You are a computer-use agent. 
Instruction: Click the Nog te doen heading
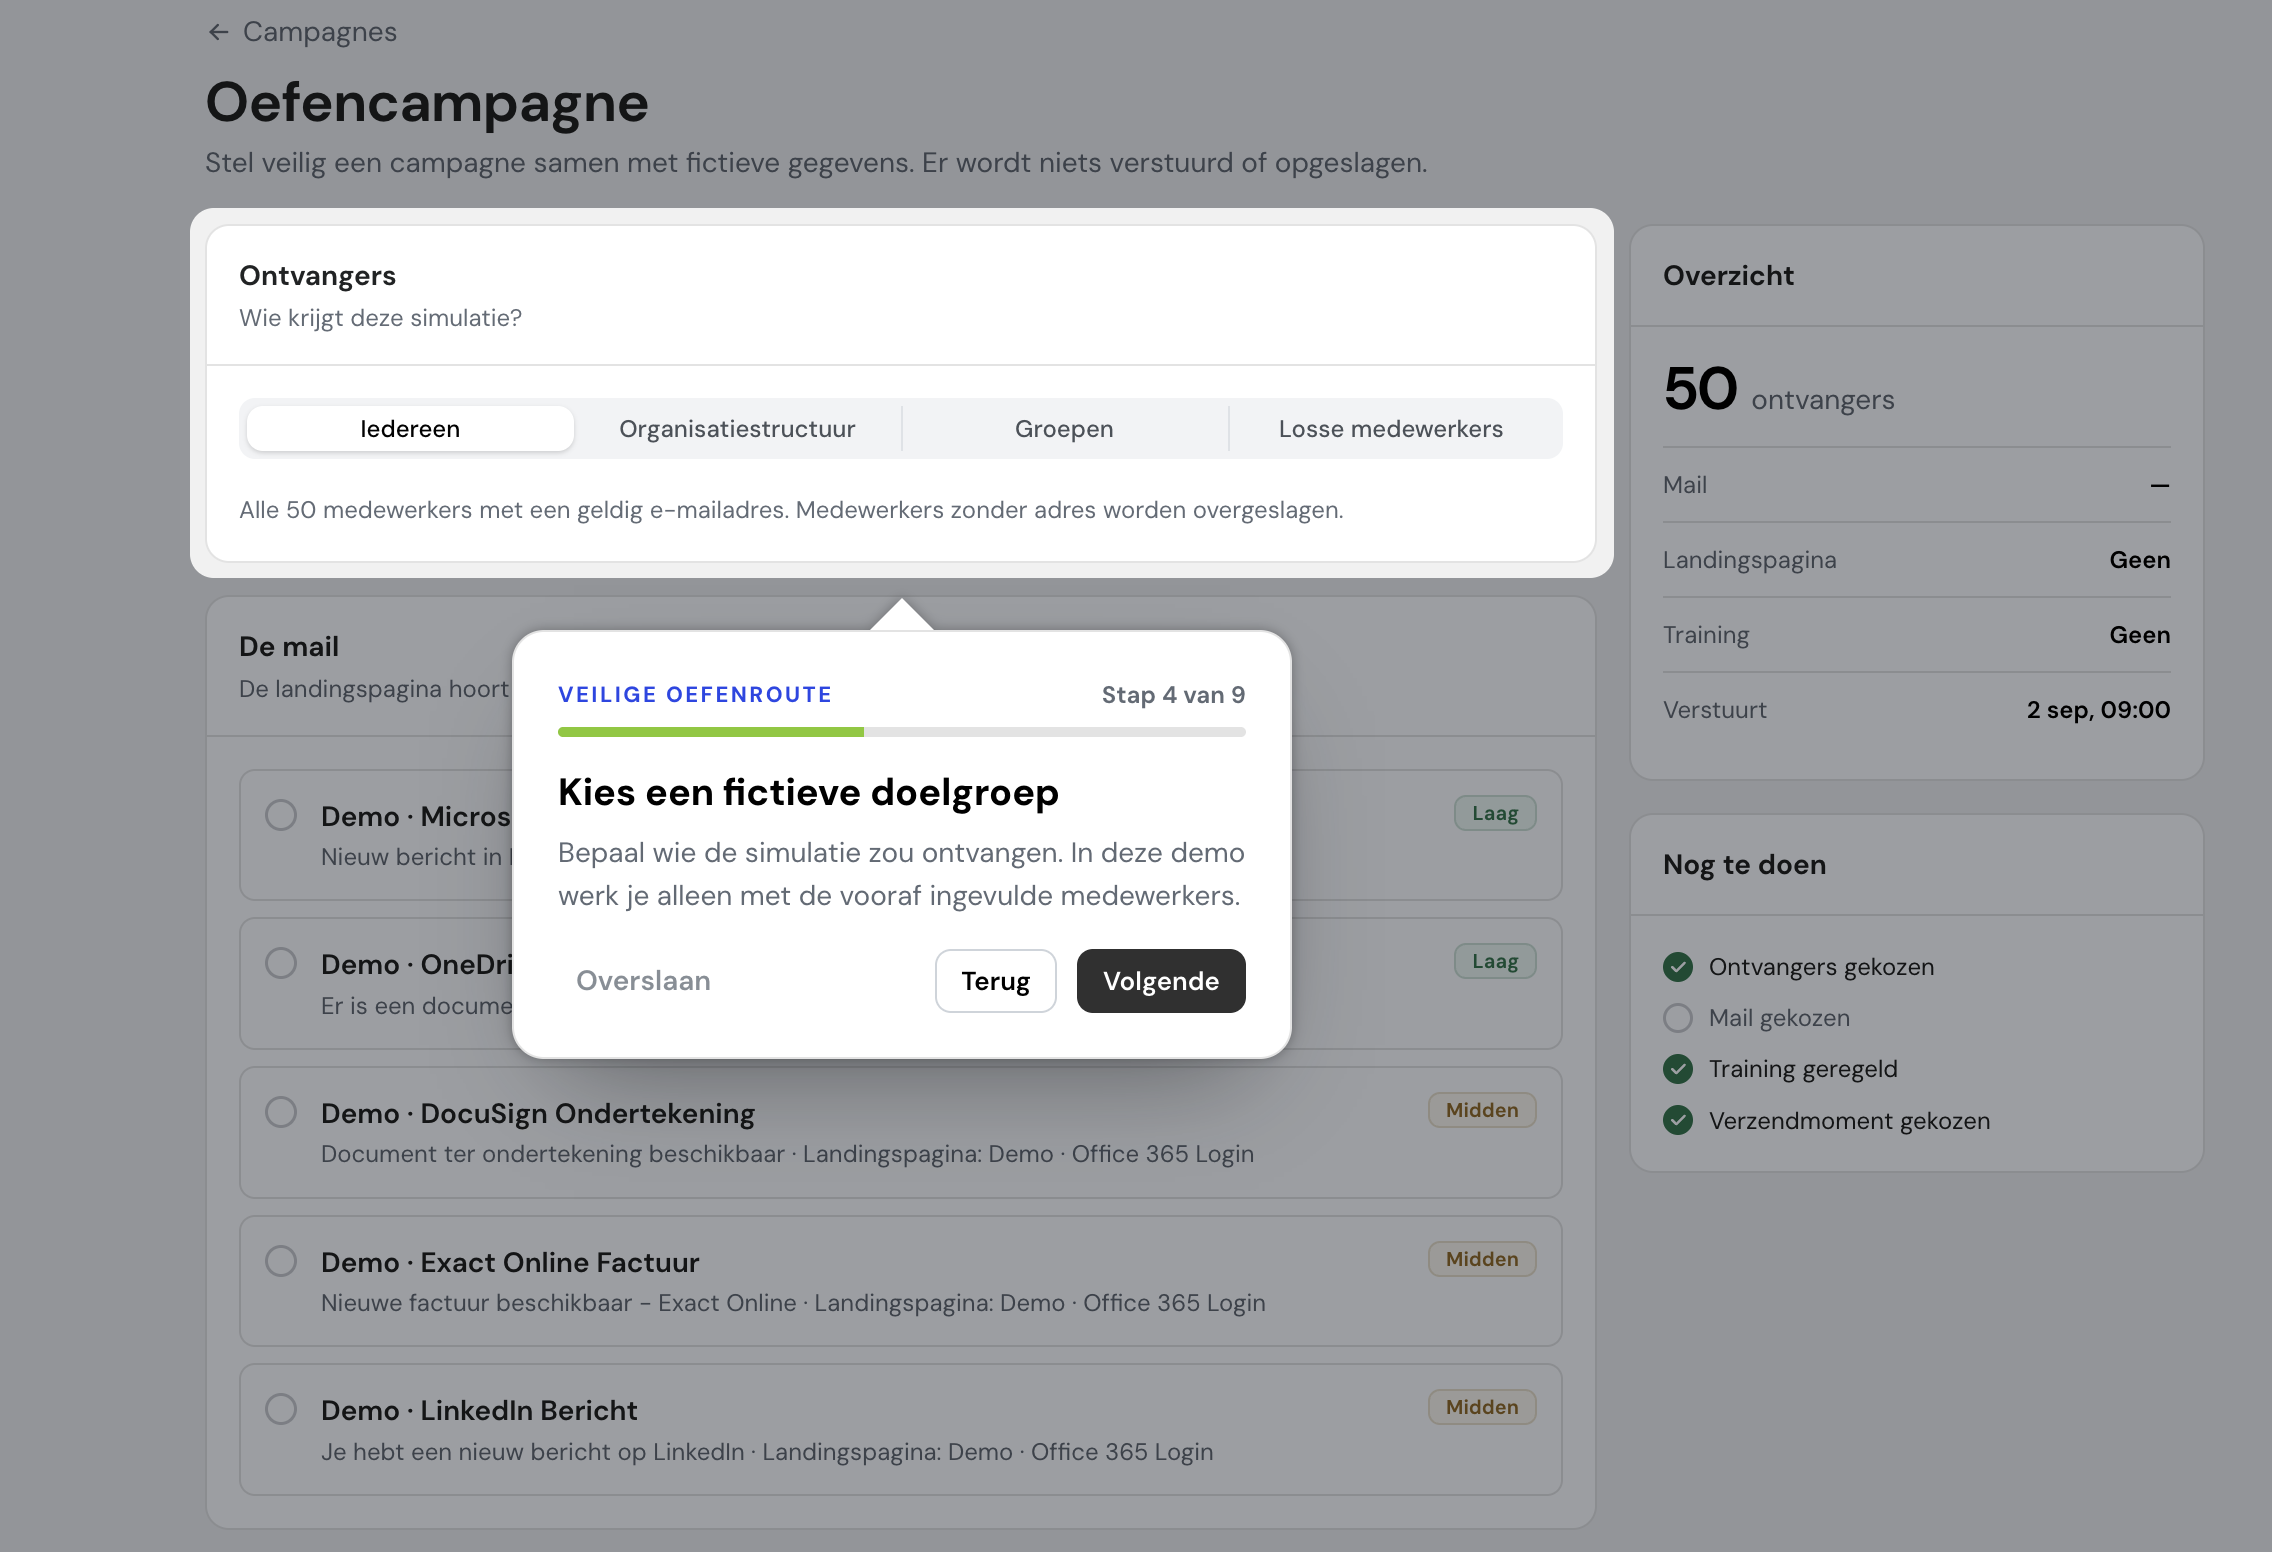1744,865
